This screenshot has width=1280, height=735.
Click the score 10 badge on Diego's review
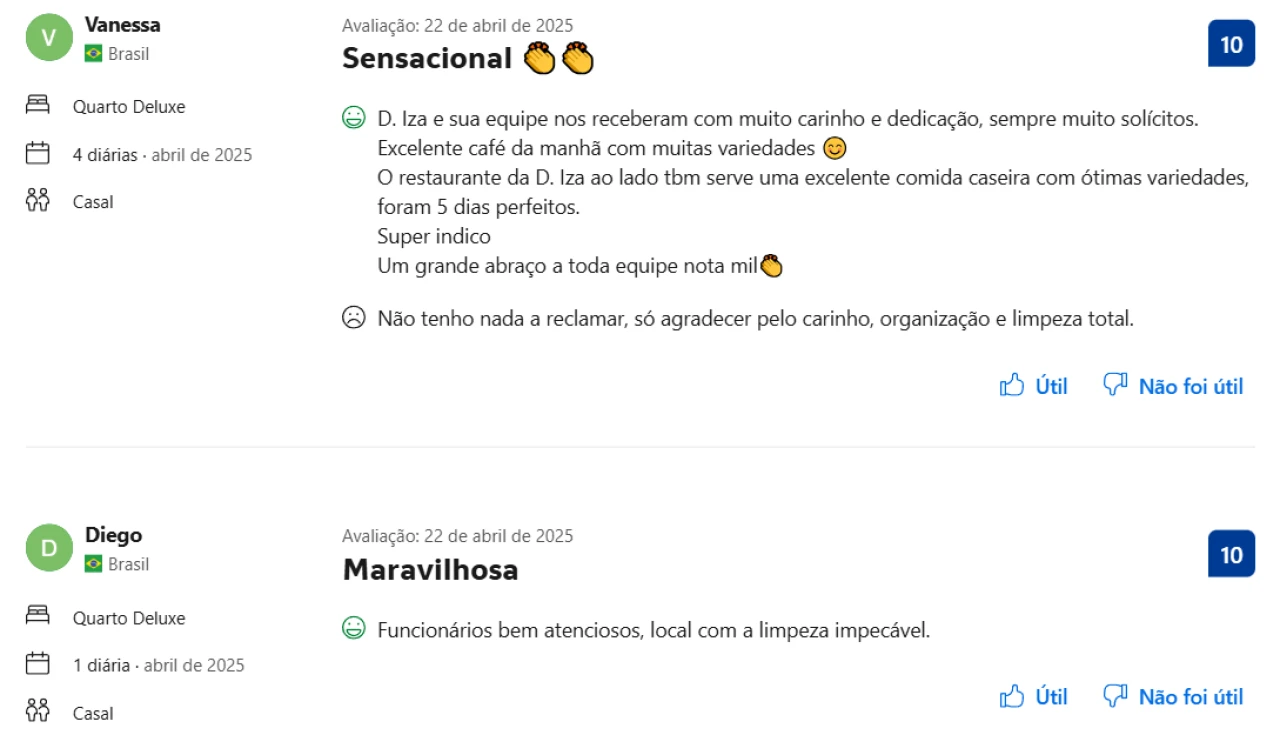(1231, 554)
